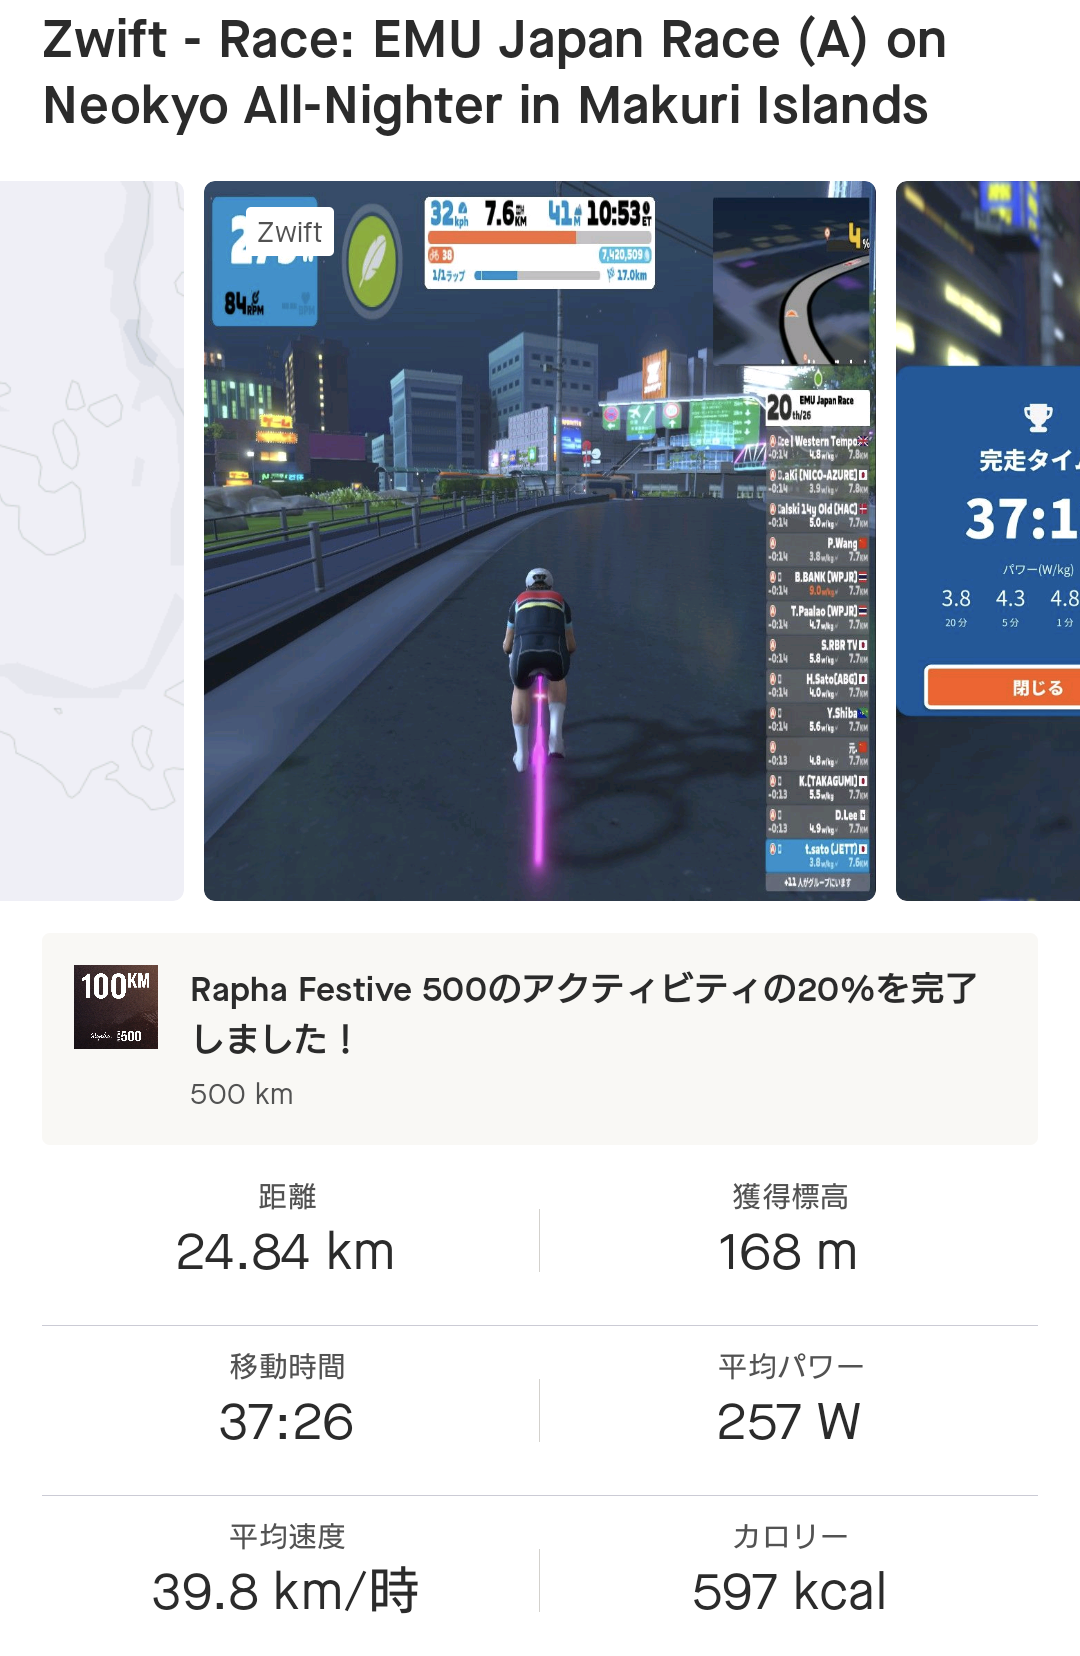Select the green feather powerup icon

pos(373,260)
